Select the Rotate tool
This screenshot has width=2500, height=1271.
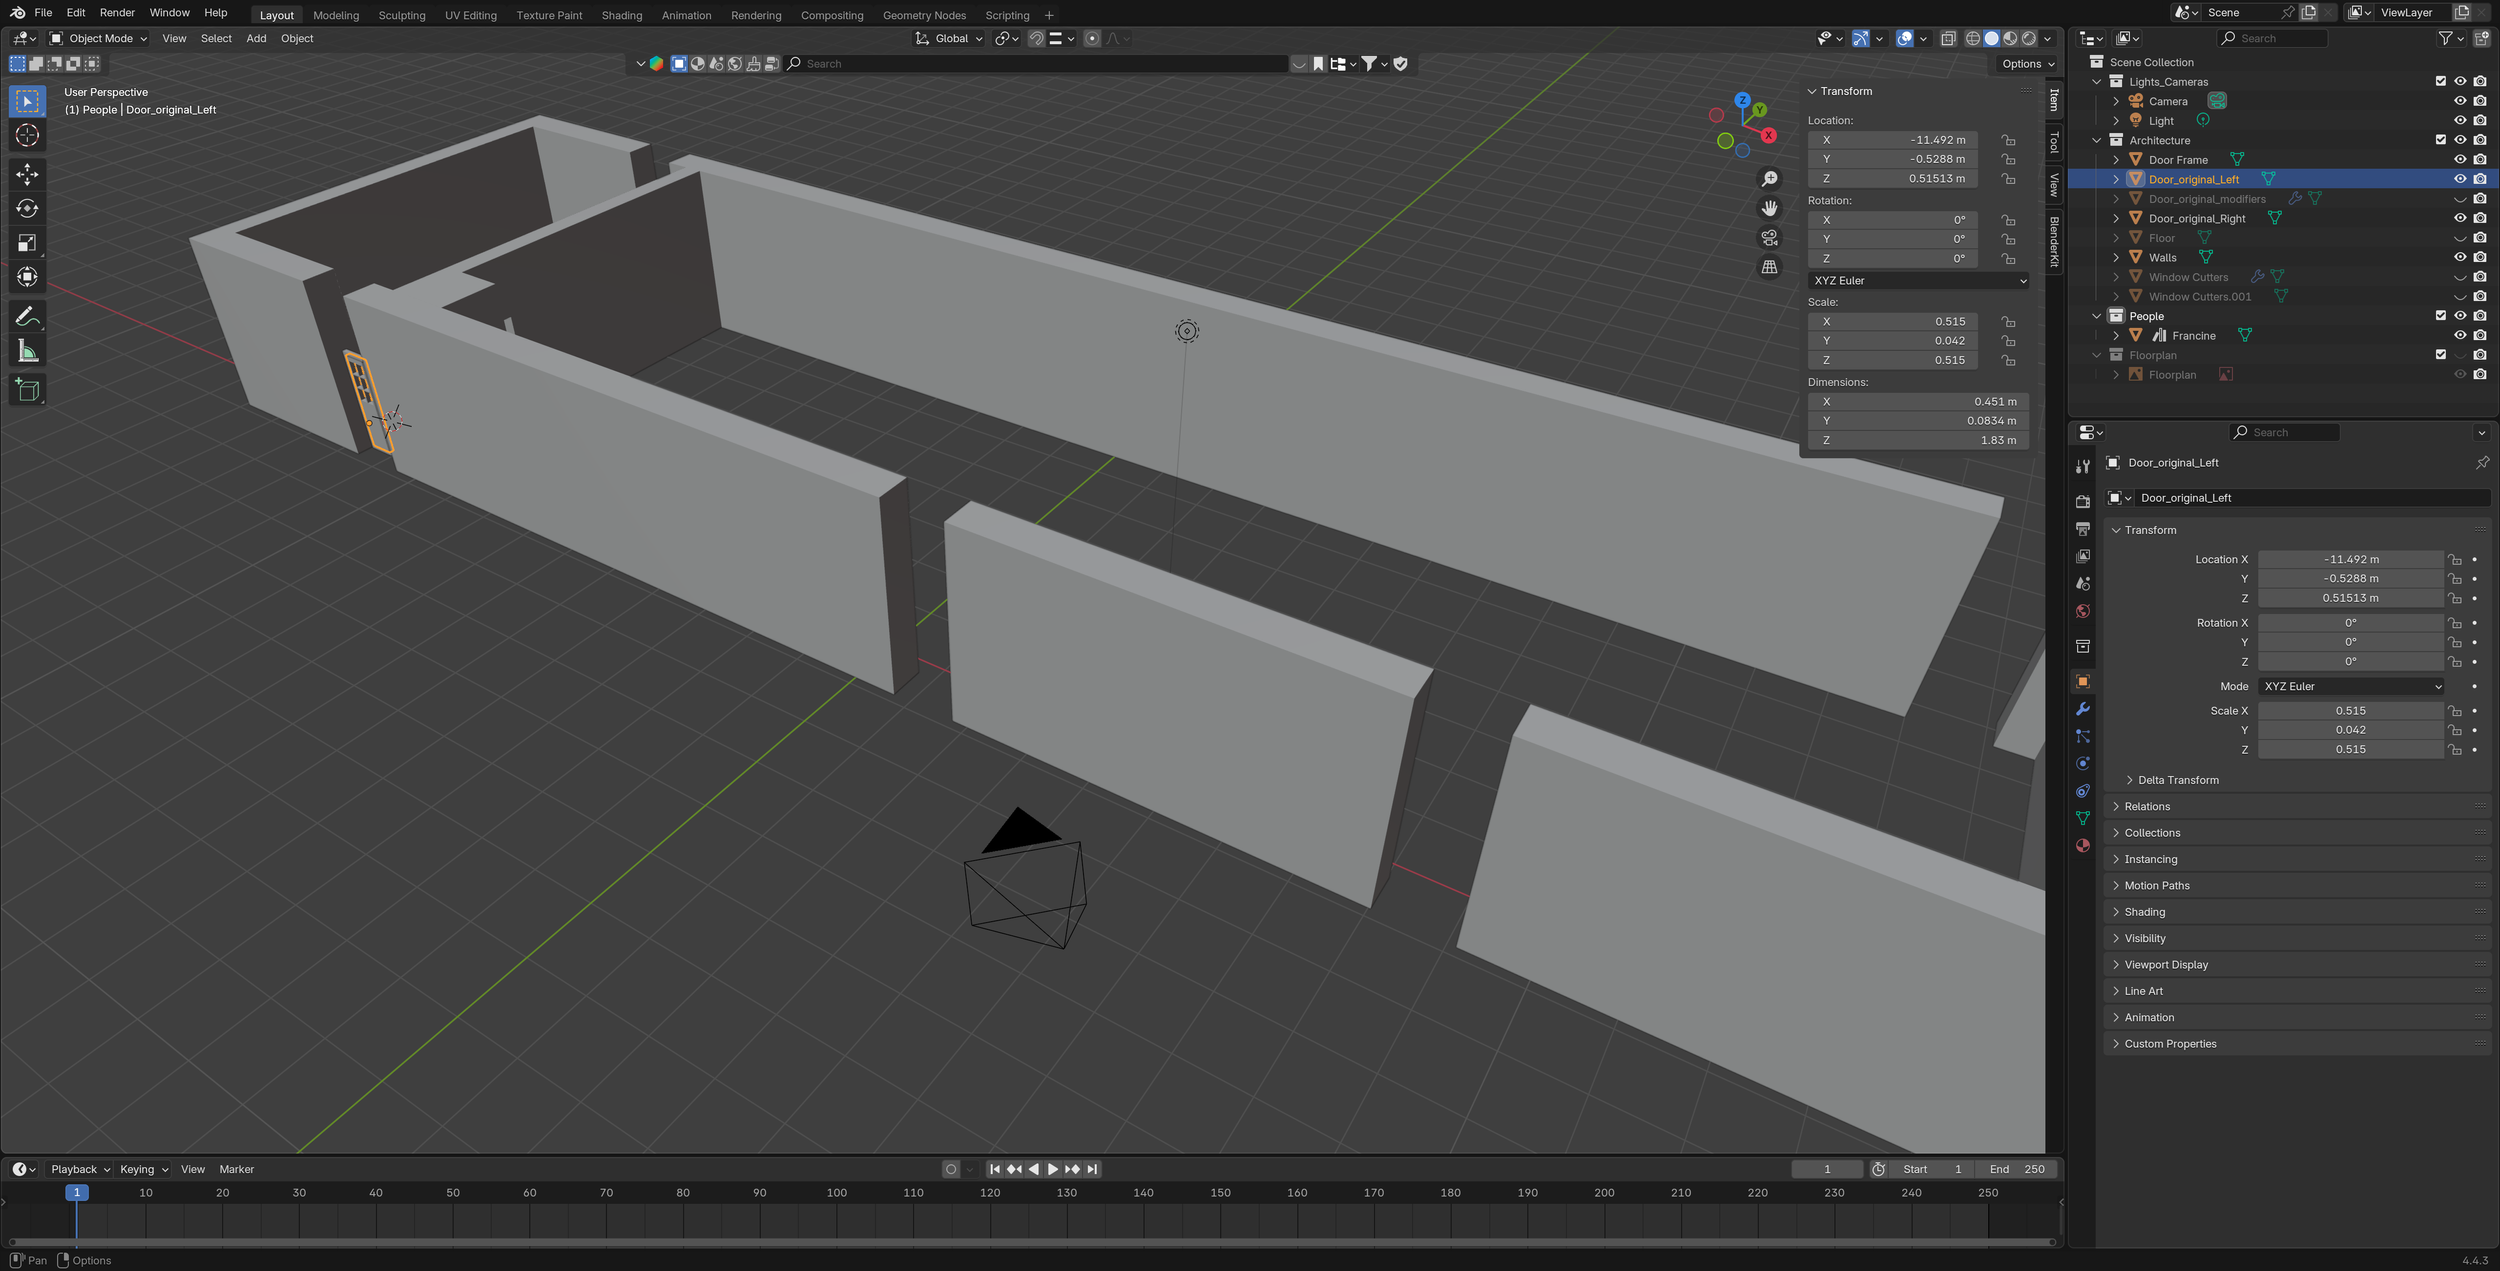coord(27,208)
